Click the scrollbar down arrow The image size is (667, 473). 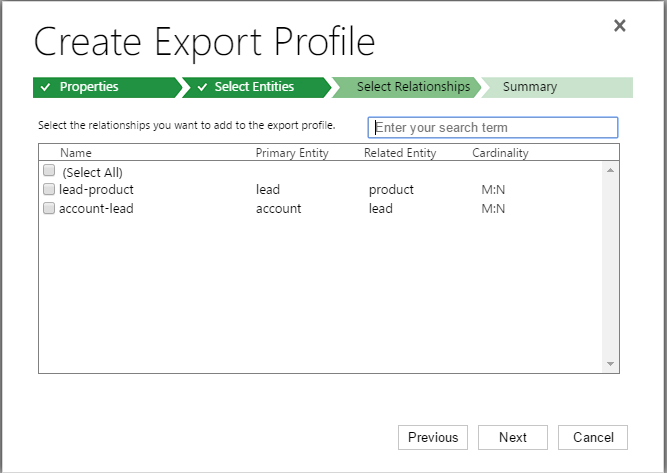[610, 364]
